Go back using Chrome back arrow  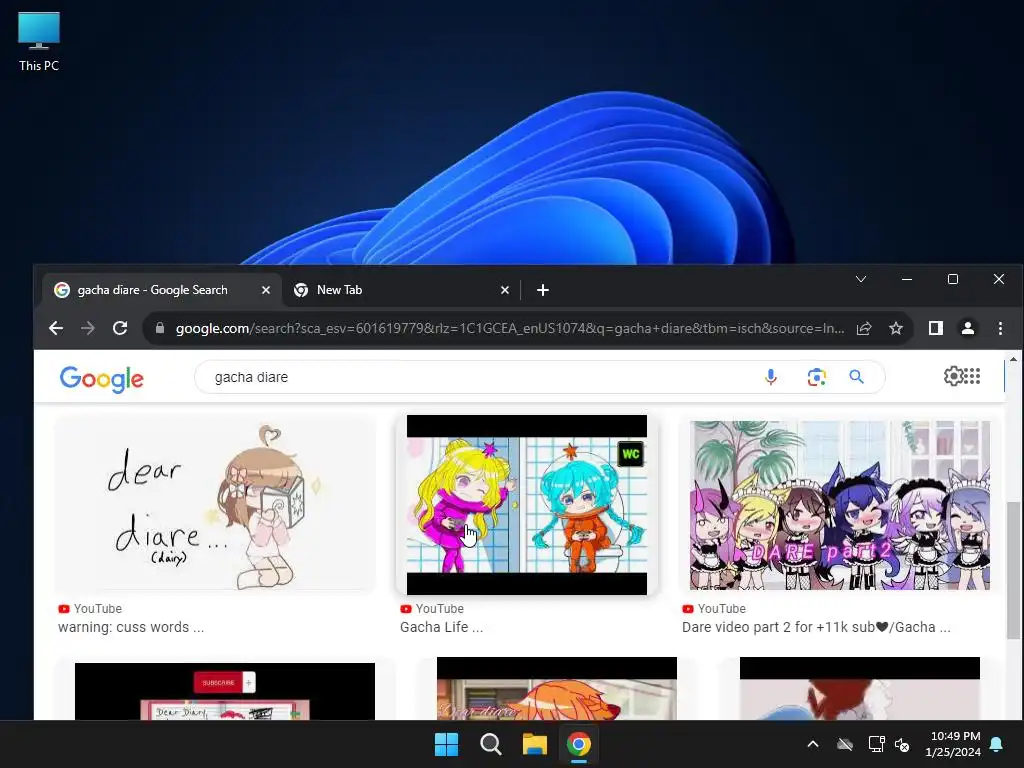[x=56, y=328]
